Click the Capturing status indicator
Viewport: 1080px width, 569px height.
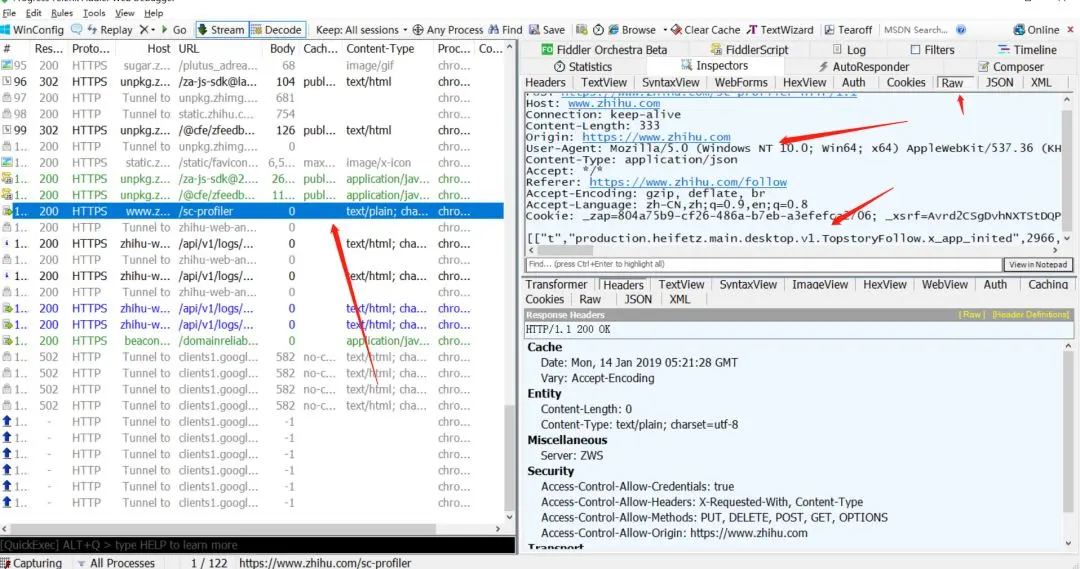pyautogui.click(x=32, y=563)
